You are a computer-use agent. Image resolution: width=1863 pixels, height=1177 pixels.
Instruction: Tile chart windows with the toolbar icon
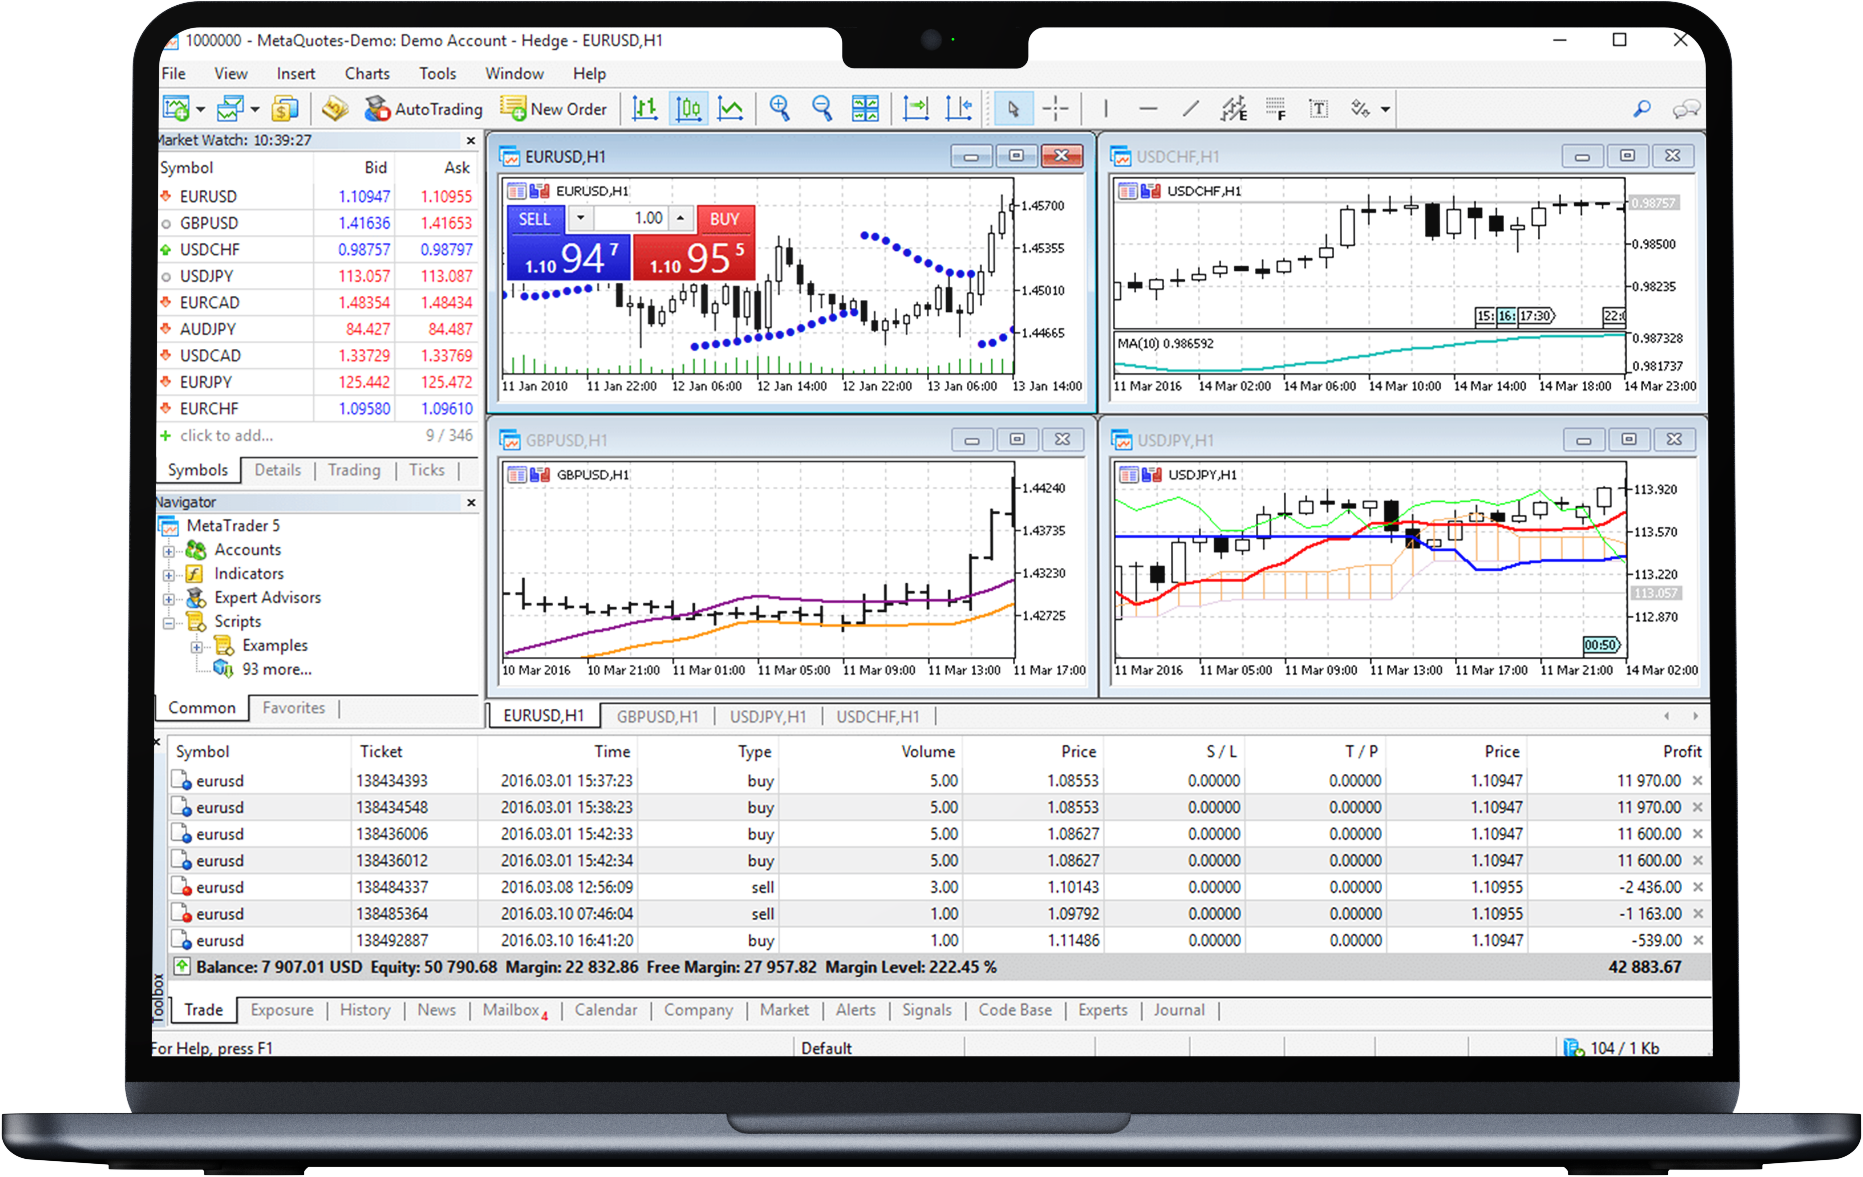865,108
